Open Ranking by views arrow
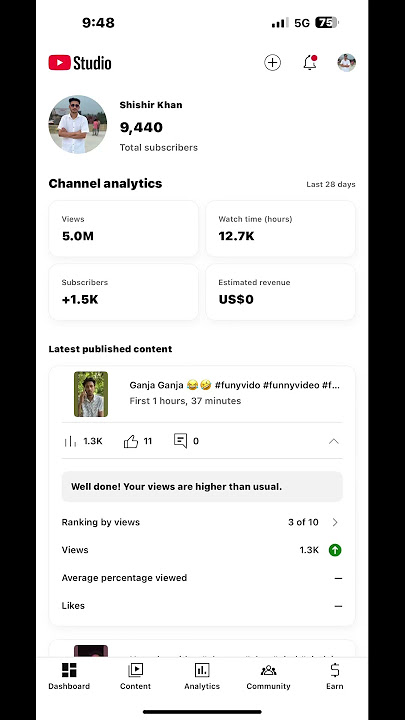 (335, 522)
